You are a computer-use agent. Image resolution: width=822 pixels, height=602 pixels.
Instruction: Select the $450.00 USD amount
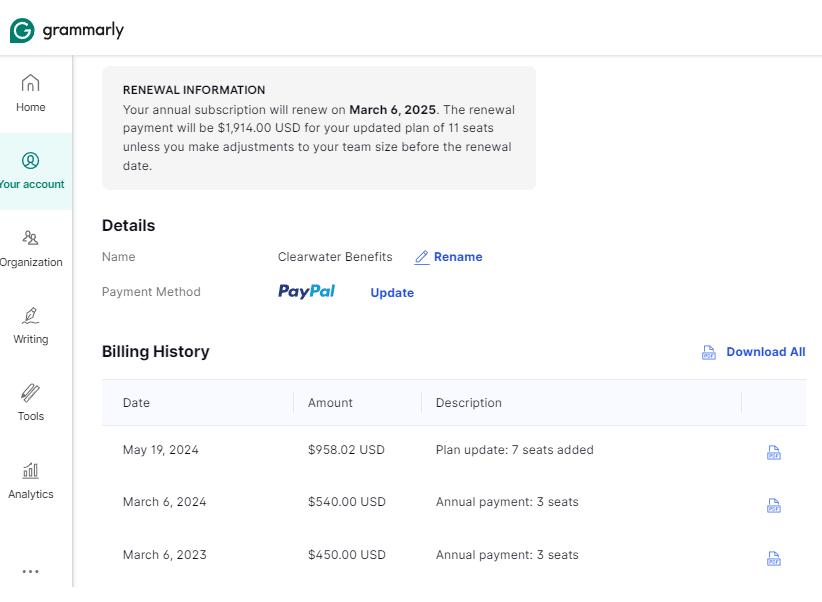[x=347, y=555]
